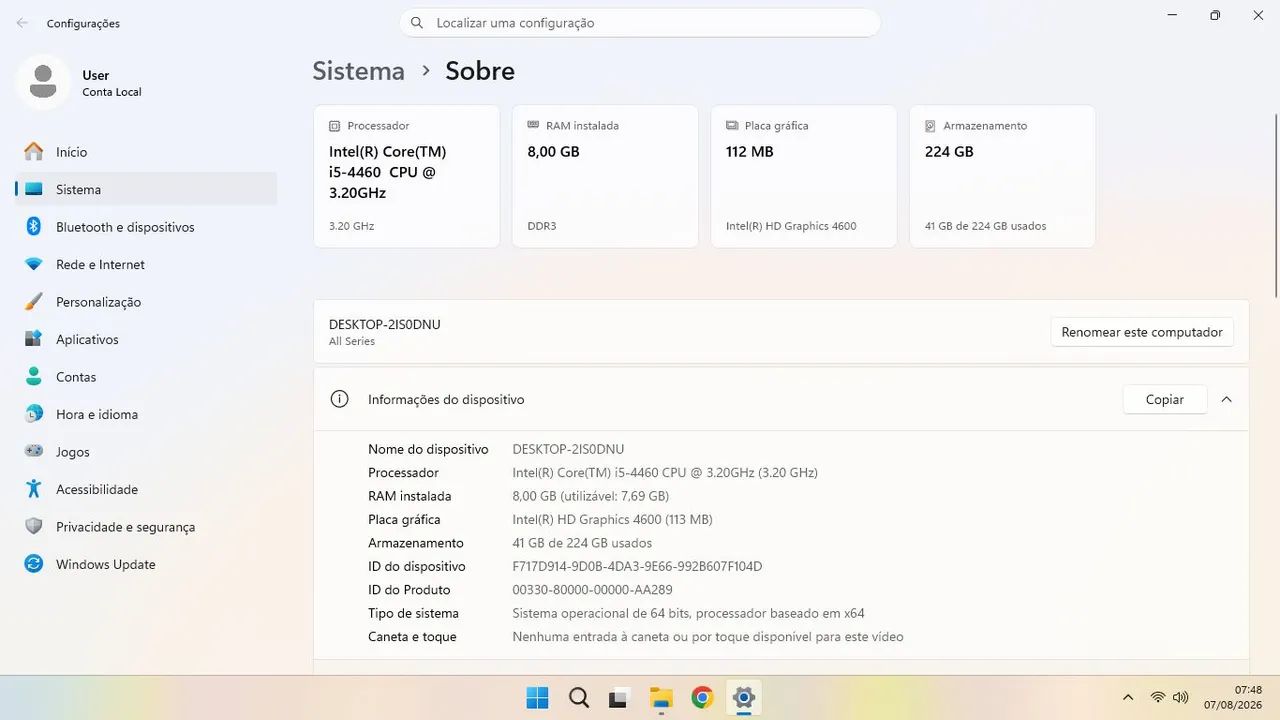
Task: Collapse the Informações do dispositivo section
Action: pyautogui.click(x=1226, y=399)
